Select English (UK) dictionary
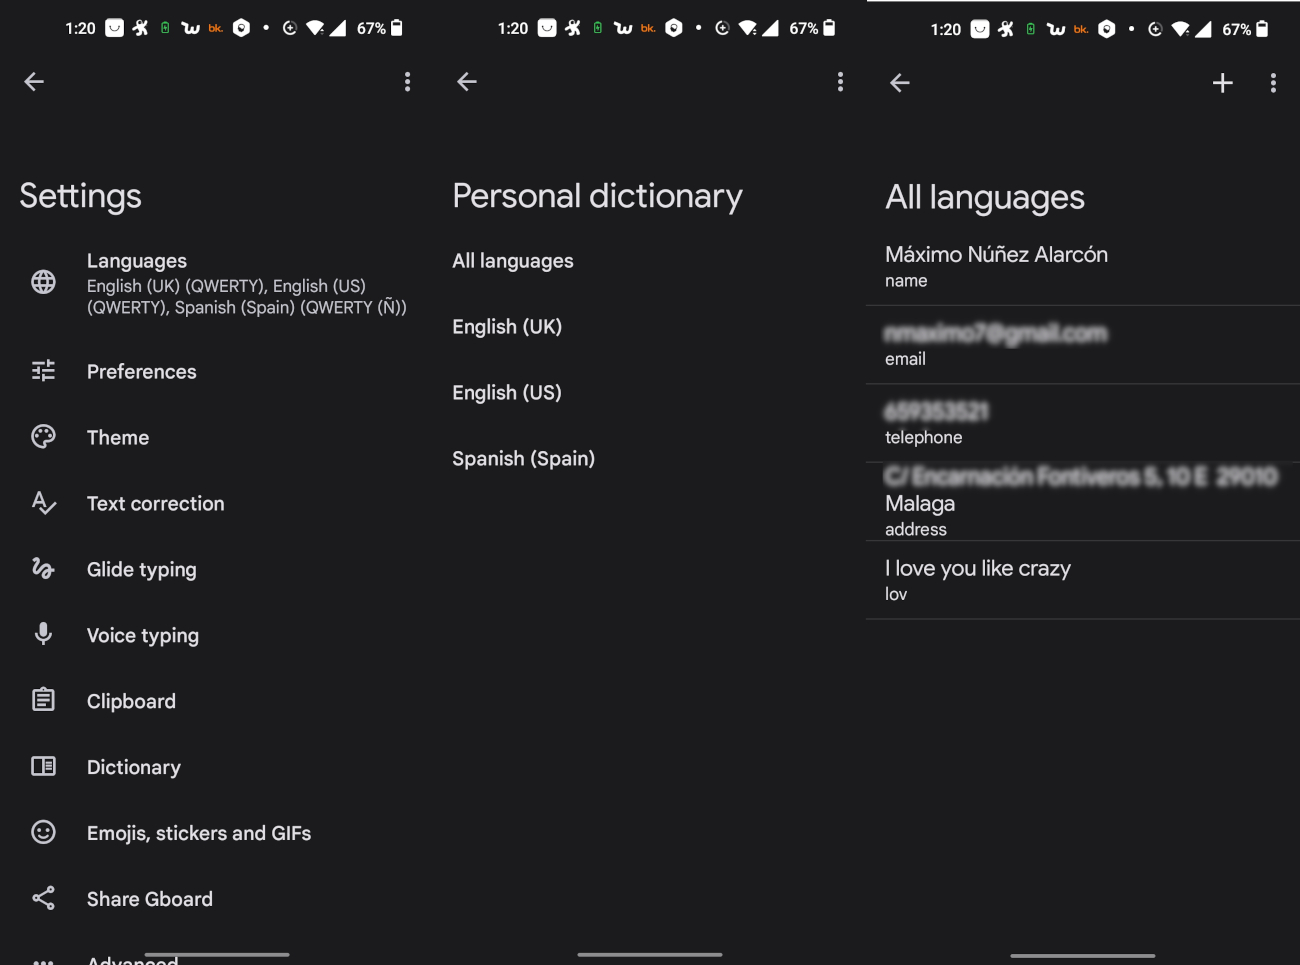This screenshot has width=1300, height=965. pyautogui.click(x=507, y=327)
